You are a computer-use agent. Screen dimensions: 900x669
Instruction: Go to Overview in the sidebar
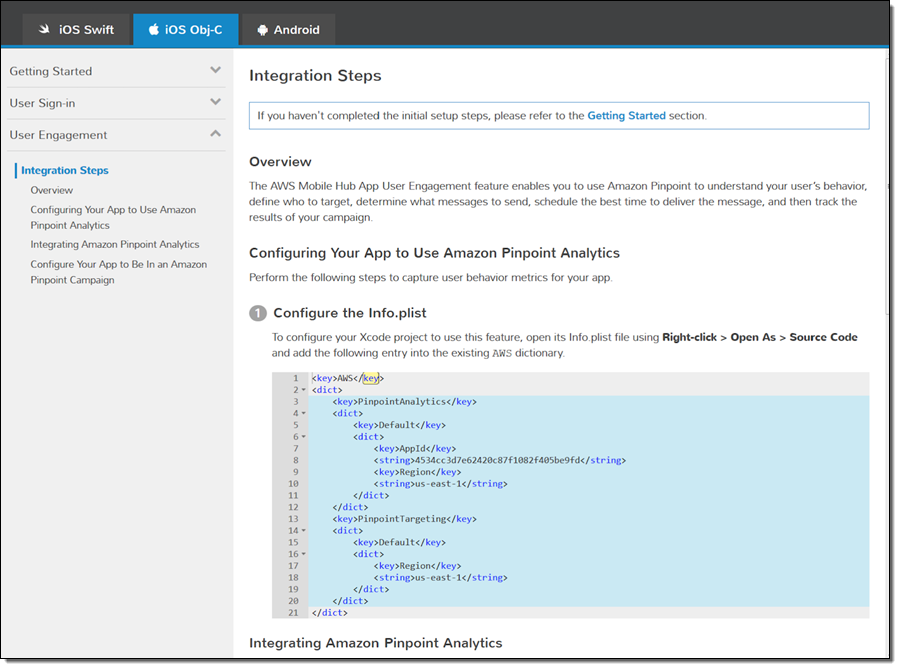pyautogui.click(x=51, y=190)
